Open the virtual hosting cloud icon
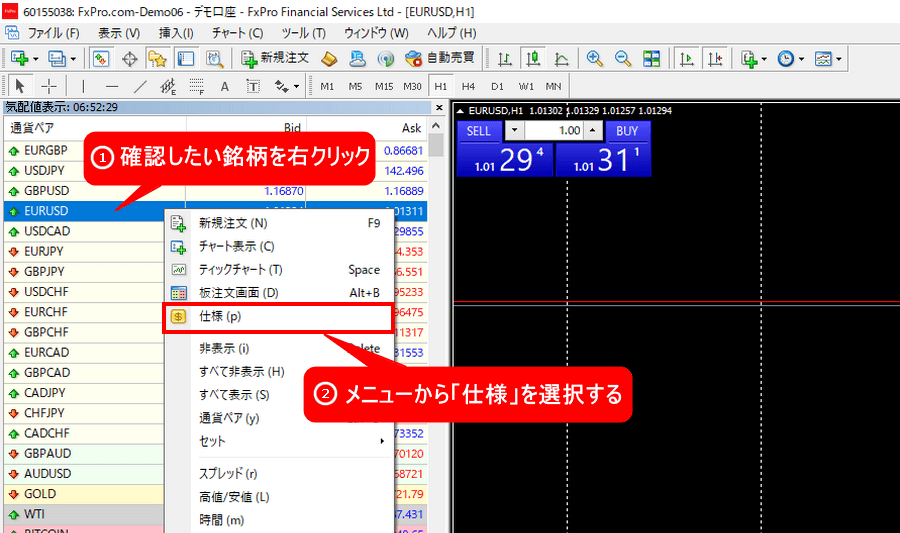This screenshot has width=900, height=533. pos(357,59)
